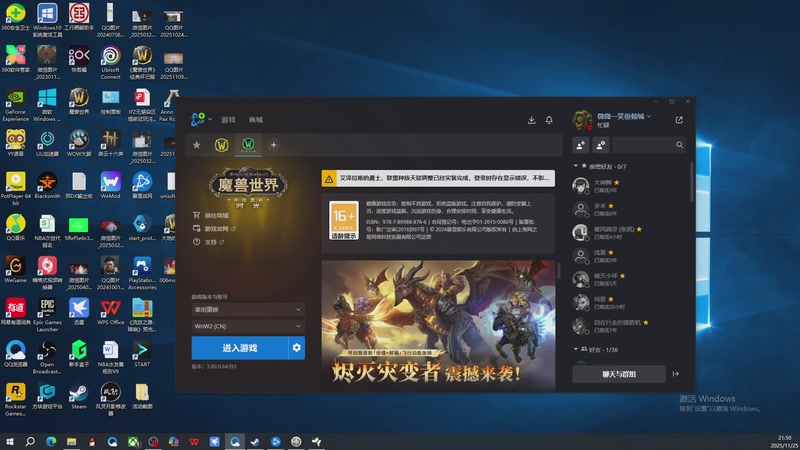This screenshot has height=450, width=800.
Task: Select the WeMod desktop icon
Action: [111, 186]
